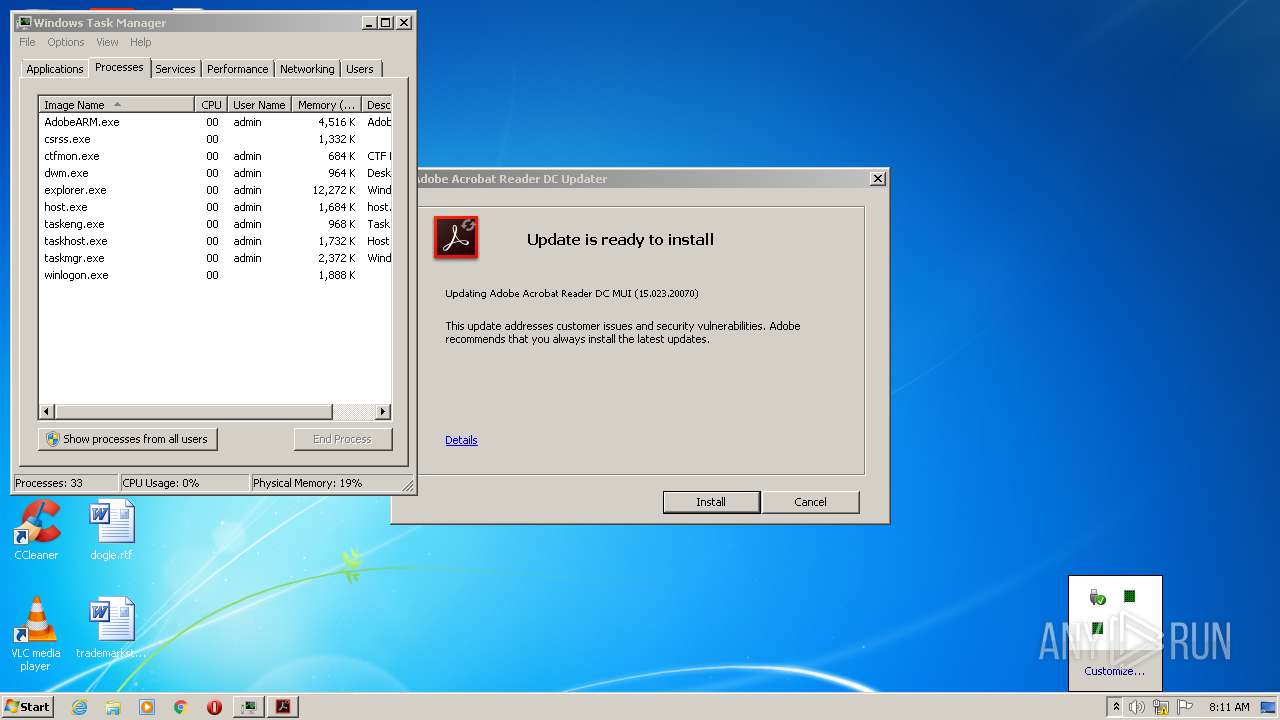This screenshot has width=1280, height=720.
Task: Open Action Center flag icon in tray
Action: [1184, 707]
